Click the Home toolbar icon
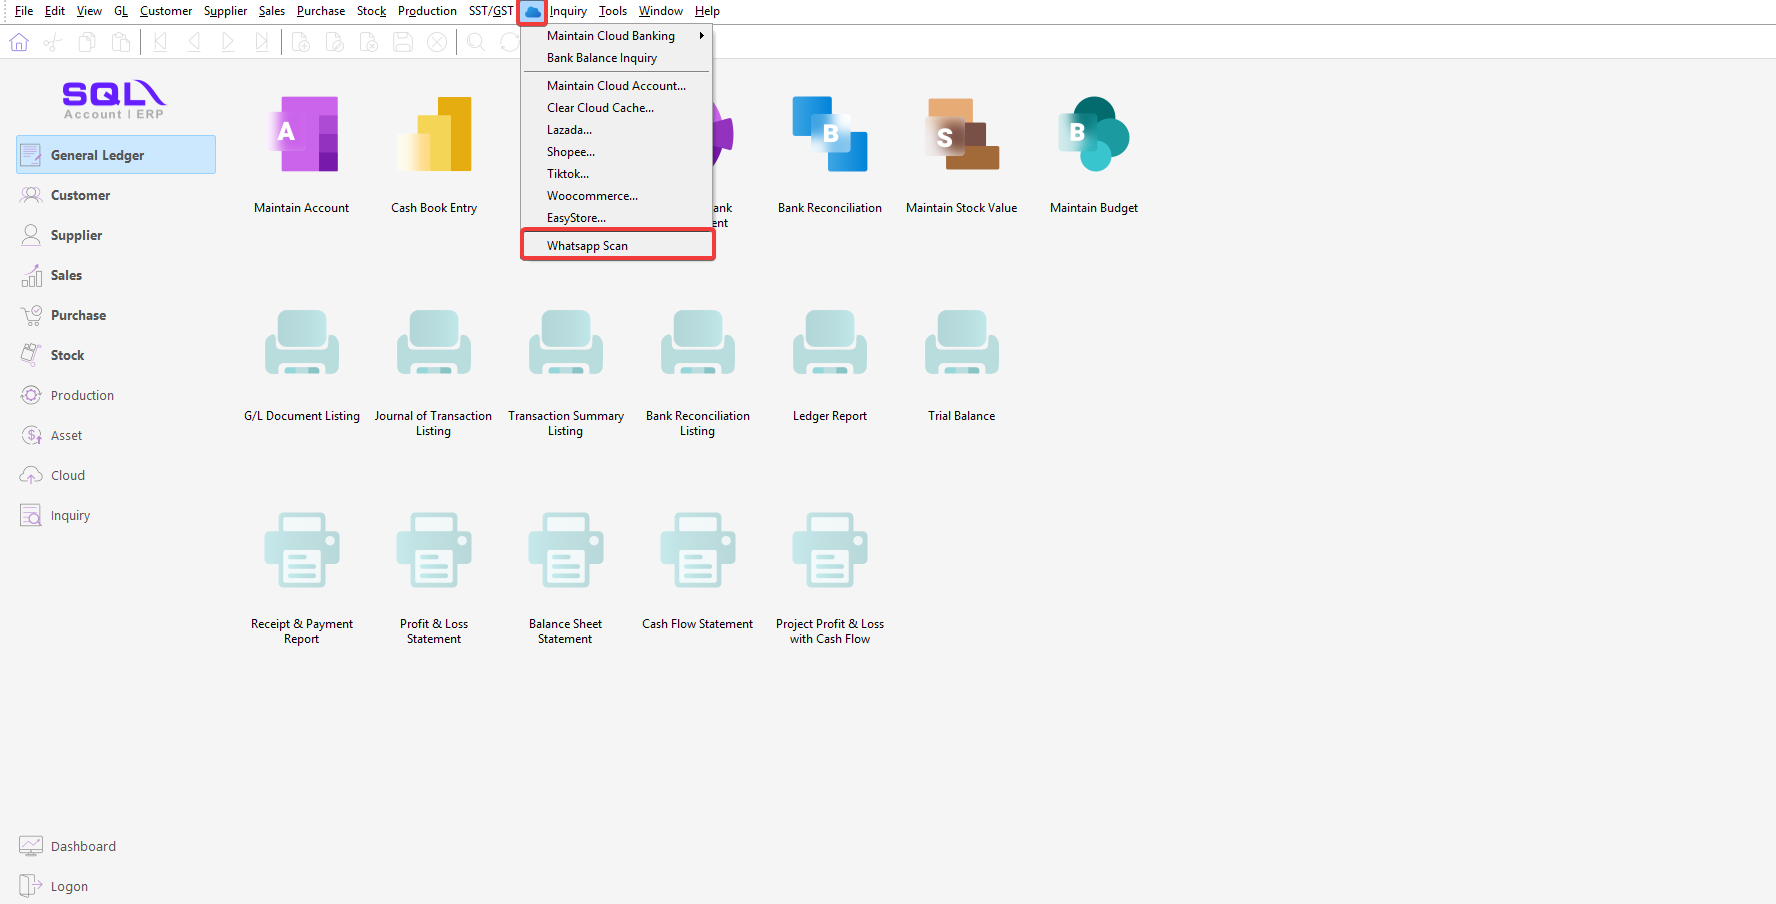Image resolution: width=1776 pixels, height=904 pixels. tap(19, 42)
